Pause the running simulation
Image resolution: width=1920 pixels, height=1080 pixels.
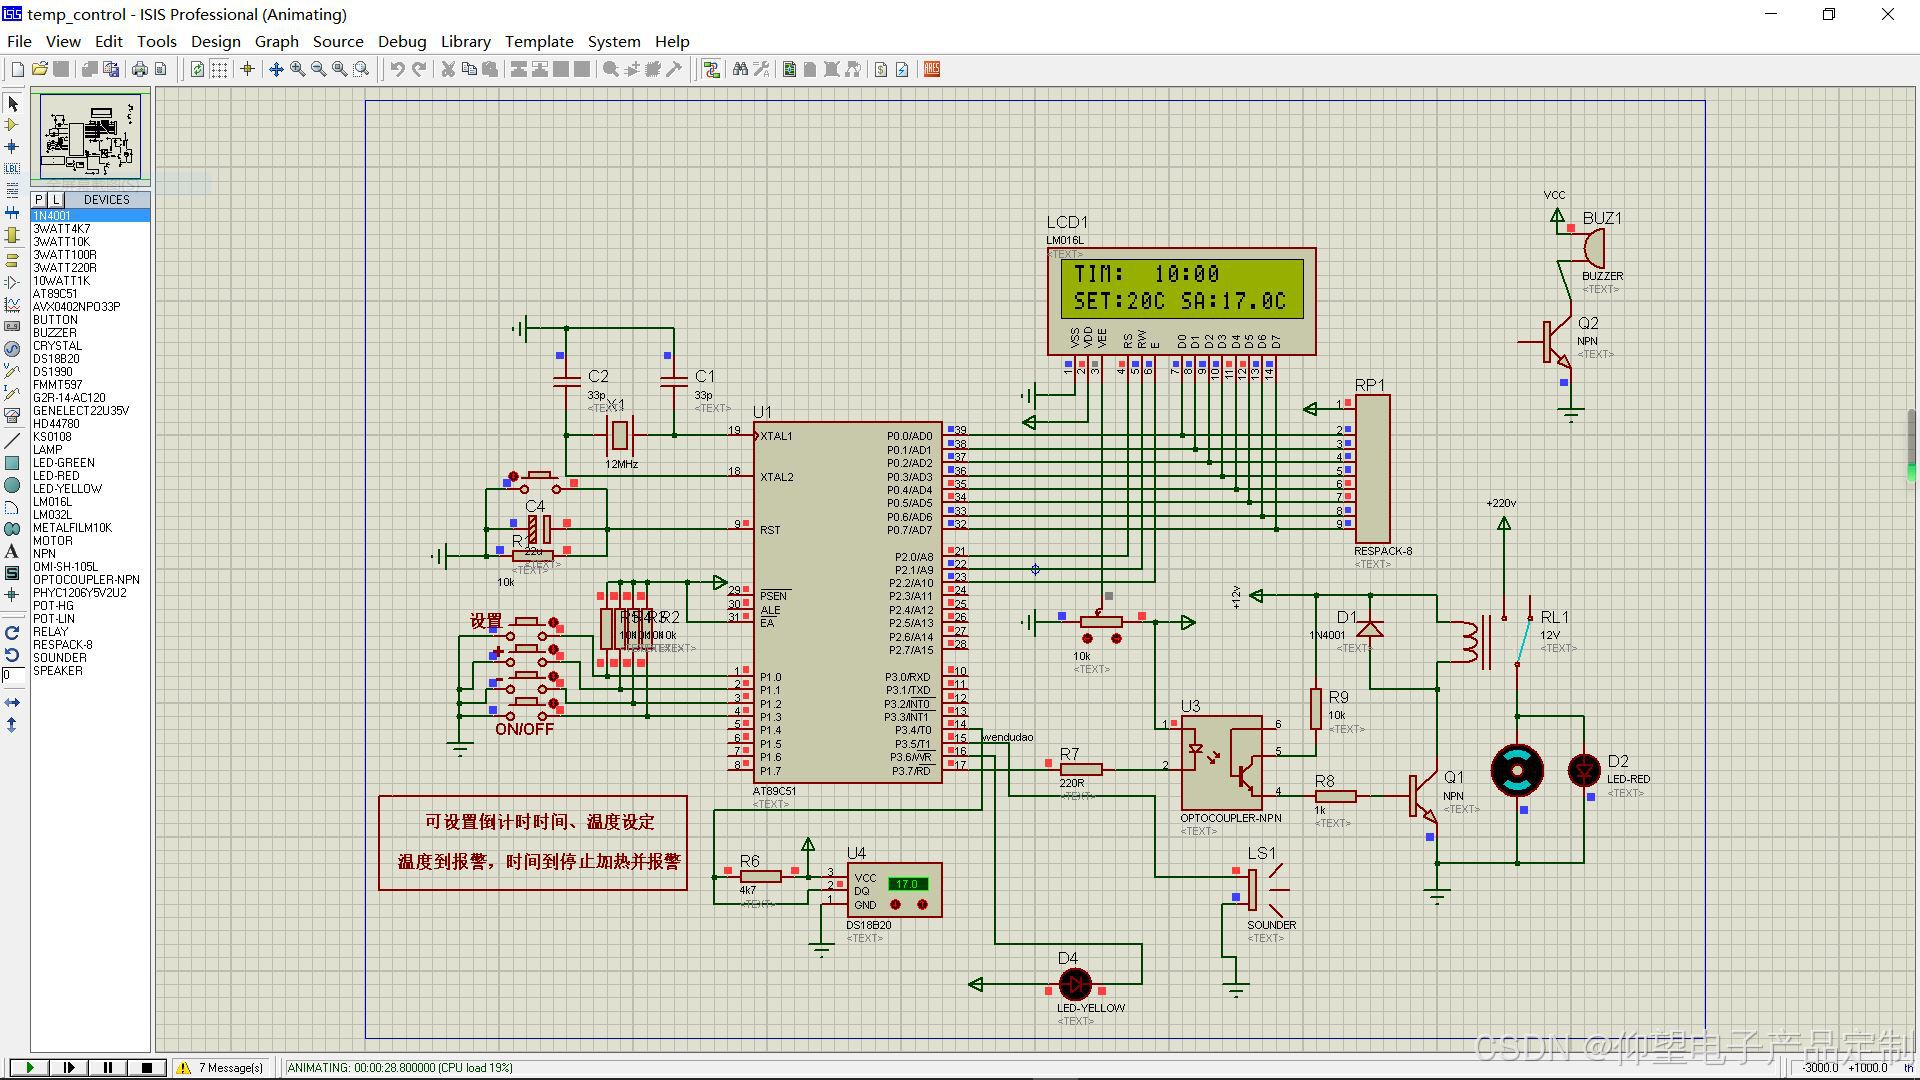108,1067
